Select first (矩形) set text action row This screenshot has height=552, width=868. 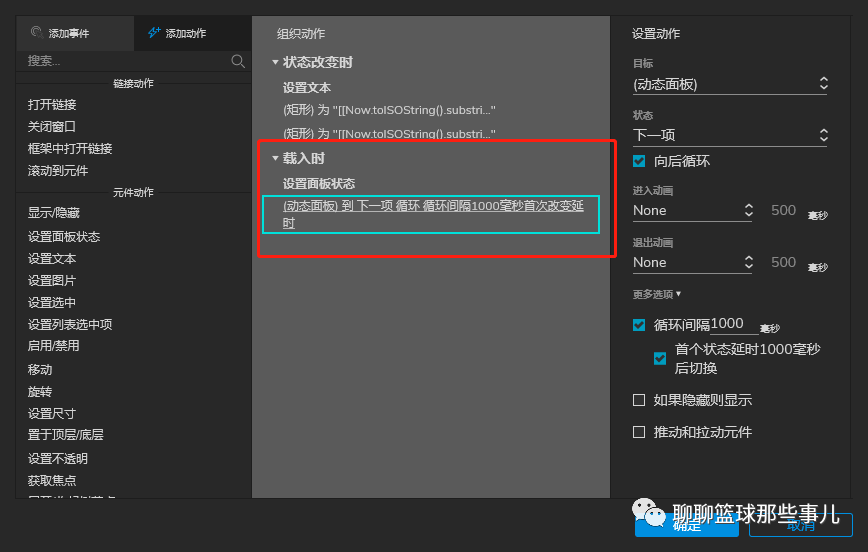389,110
